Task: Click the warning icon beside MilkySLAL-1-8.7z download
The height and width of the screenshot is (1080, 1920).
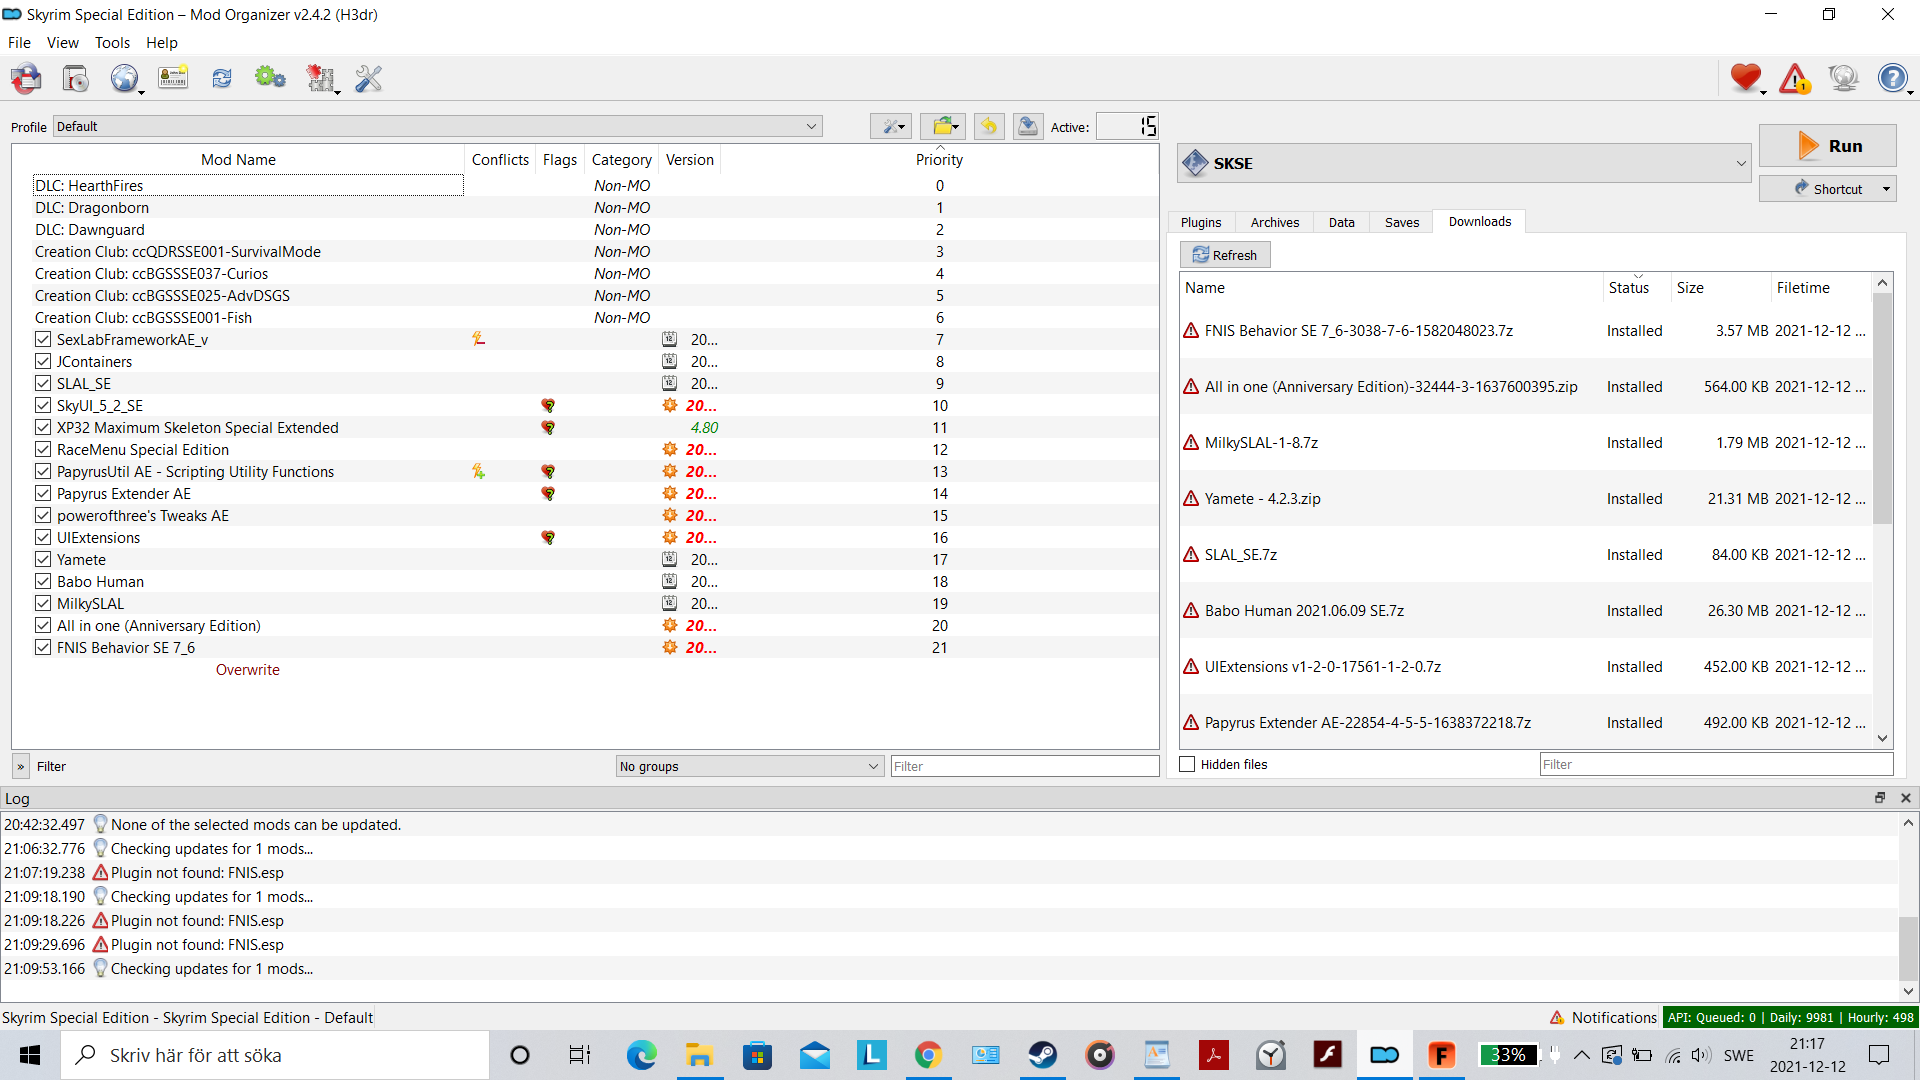Action: 1191,442
